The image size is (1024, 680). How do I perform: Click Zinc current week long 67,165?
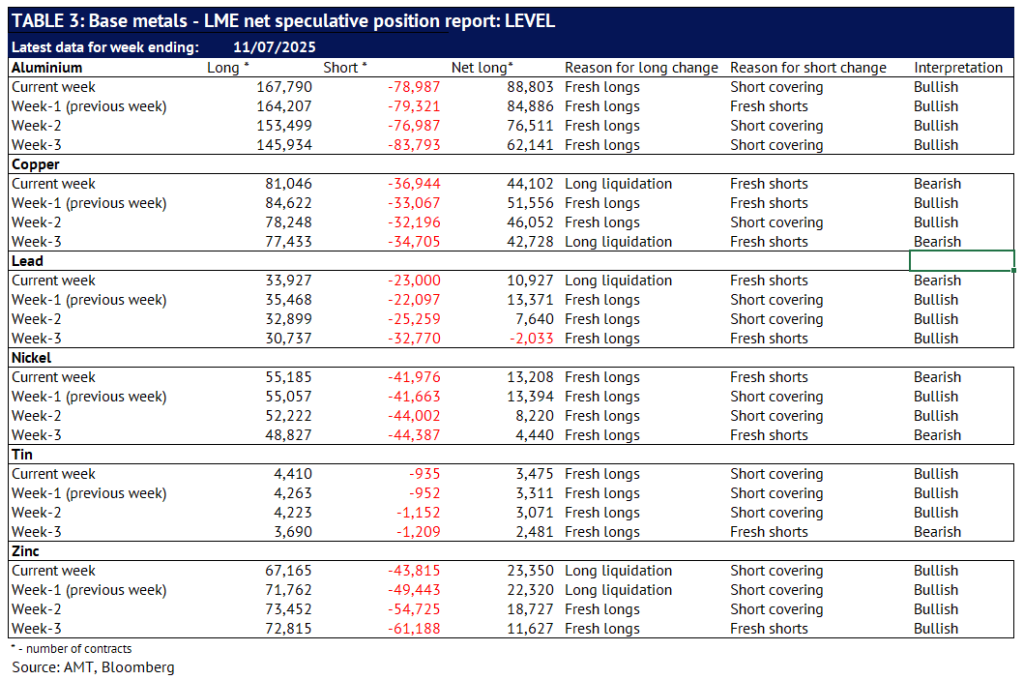coord(289,570)
